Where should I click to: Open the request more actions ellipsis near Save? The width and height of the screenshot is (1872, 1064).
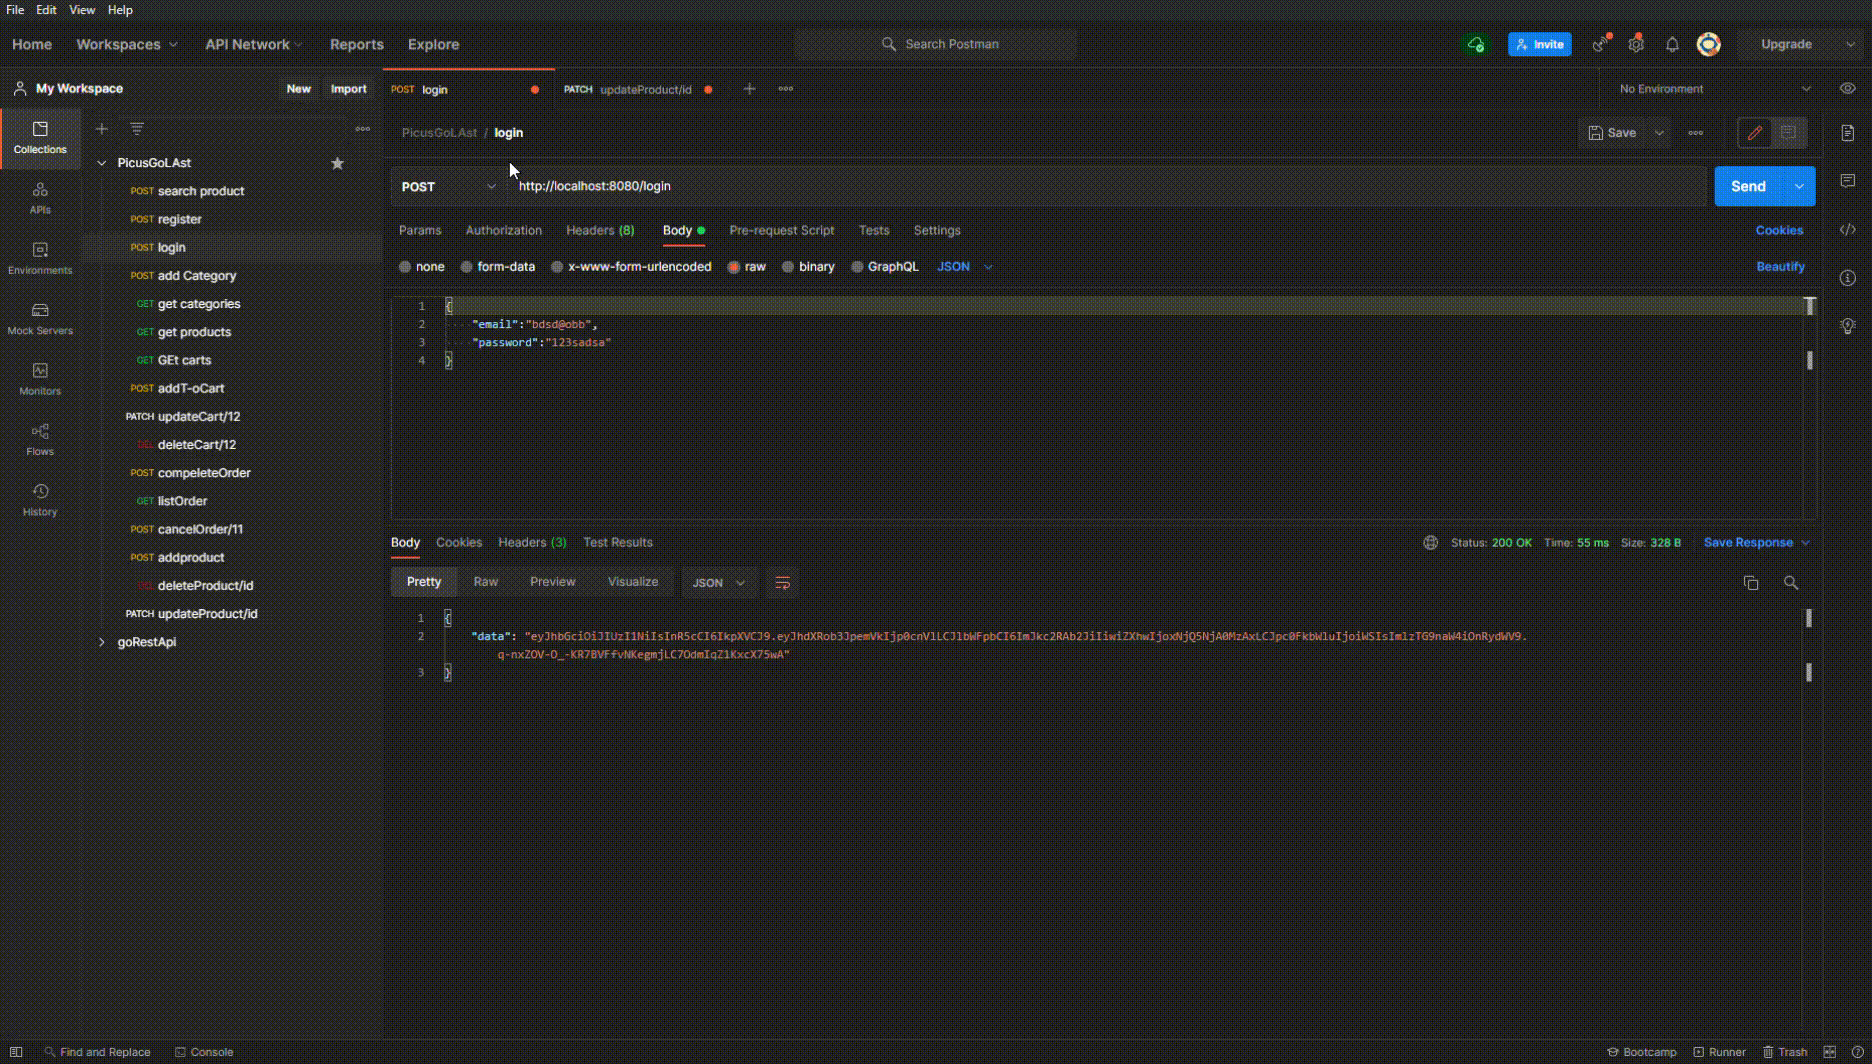pos(1695,132)
